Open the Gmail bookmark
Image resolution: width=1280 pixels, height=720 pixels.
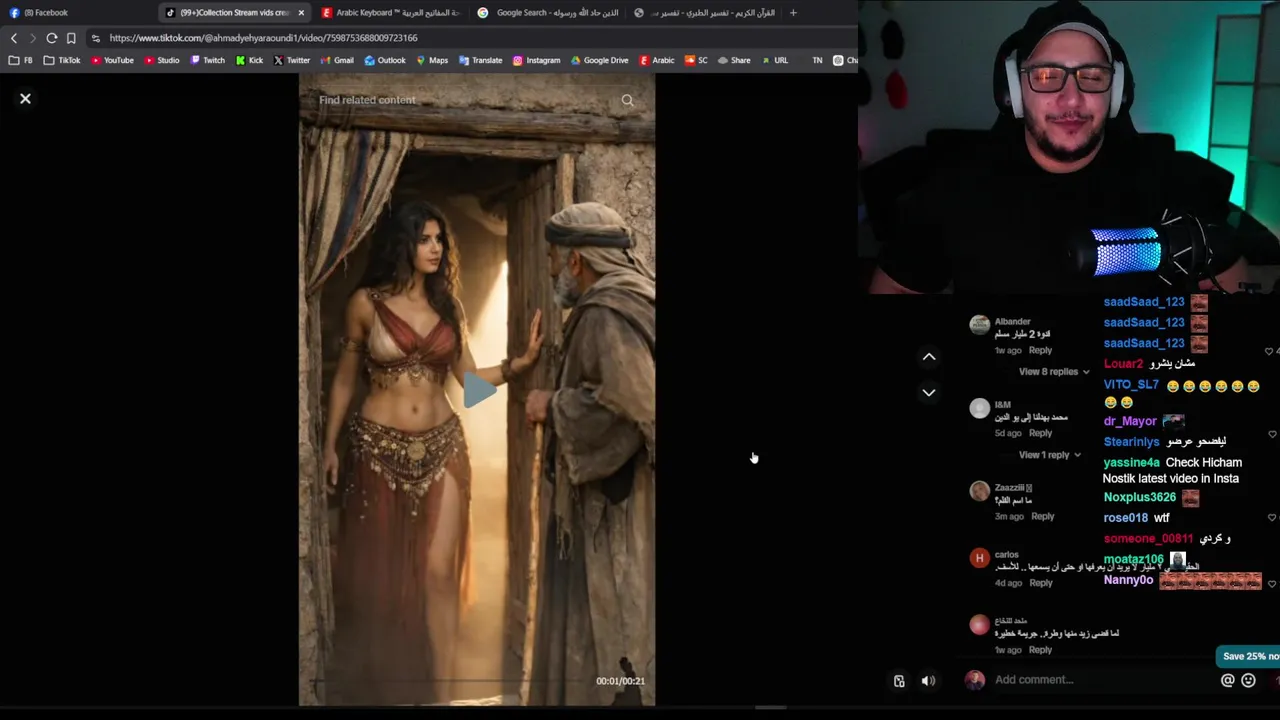(x=337, y=60)
